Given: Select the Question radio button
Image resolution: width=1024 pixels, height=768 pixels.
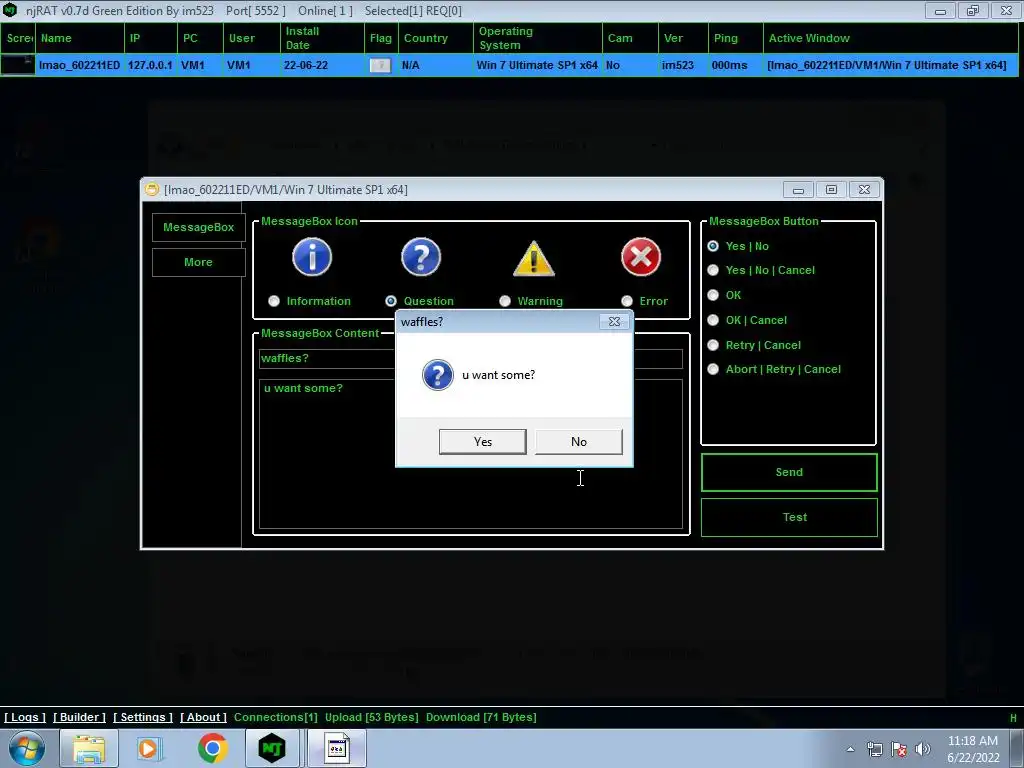Looking at the screenshot, I should [391, 301].
